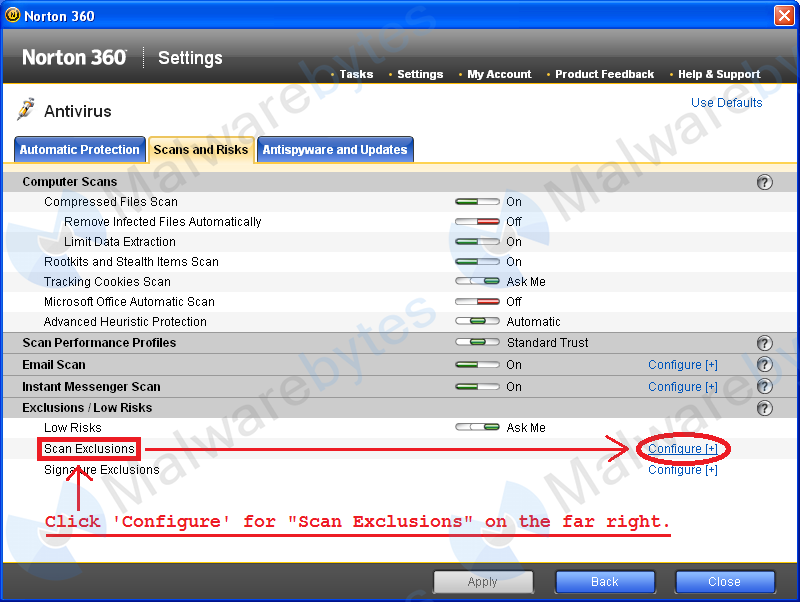Viewport: 800px width, 602px height.
Task: Close the Norton 360 window
Action: coord(784,15)
